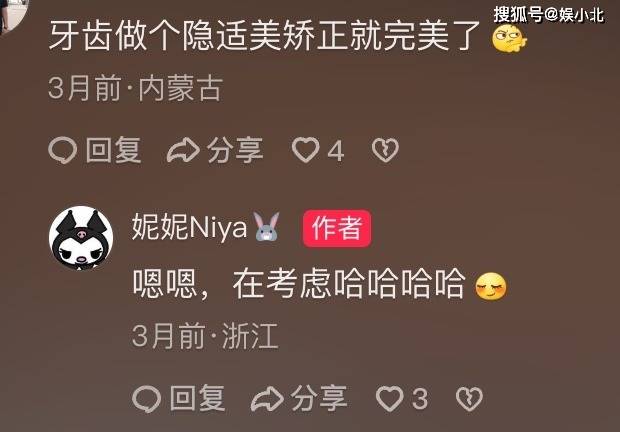Click reply bubble icon on Niya's comment
The width and height of the screenshot is (620, 432).
point(146,399)
